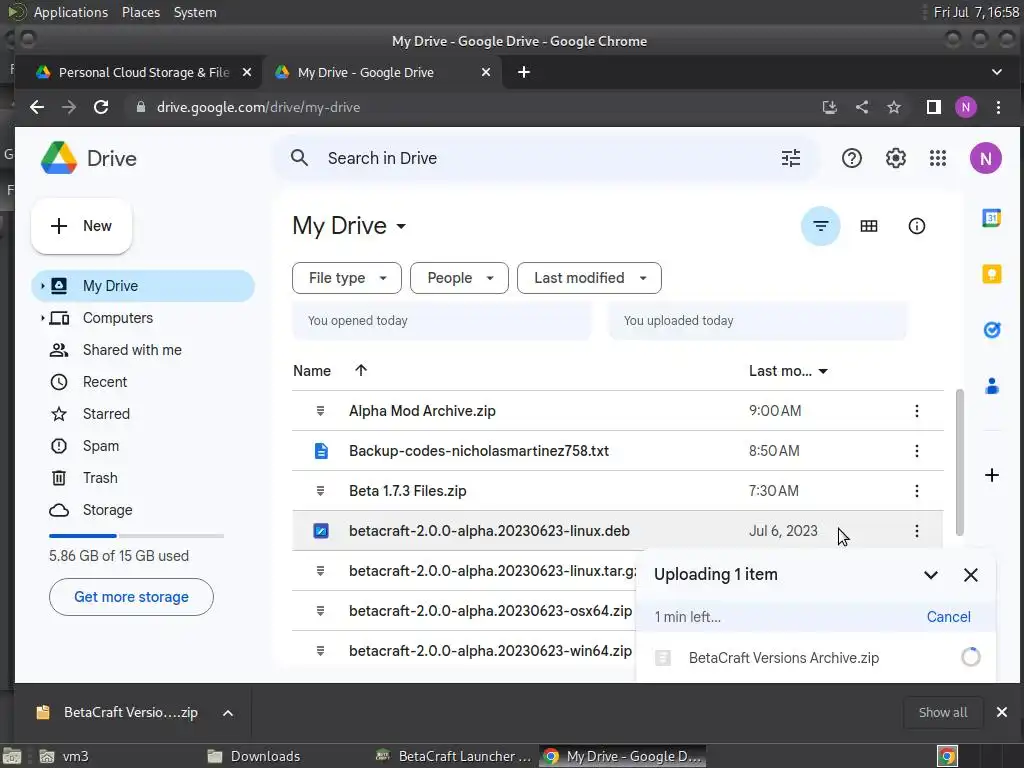Bookmark this page star icon
1024x768 pixels.
(x=893, y=107)
